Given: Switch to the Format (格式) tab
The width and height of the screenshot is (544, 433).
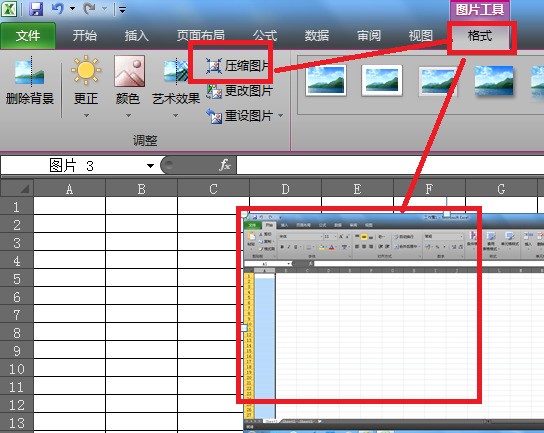Looking at the screenshot, I should (x=480, y=35).
